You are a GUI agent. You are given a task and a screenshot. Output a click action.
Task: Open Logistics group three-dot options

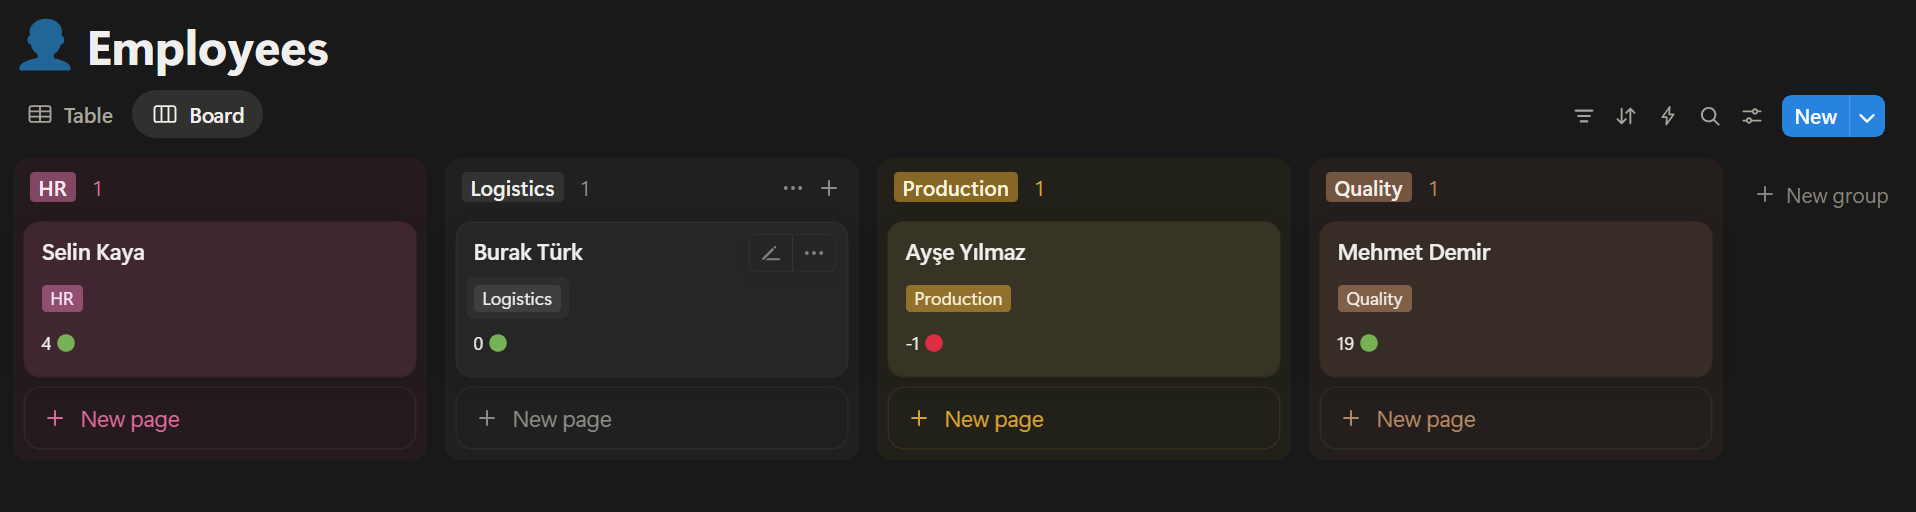(x=793, y=188)
